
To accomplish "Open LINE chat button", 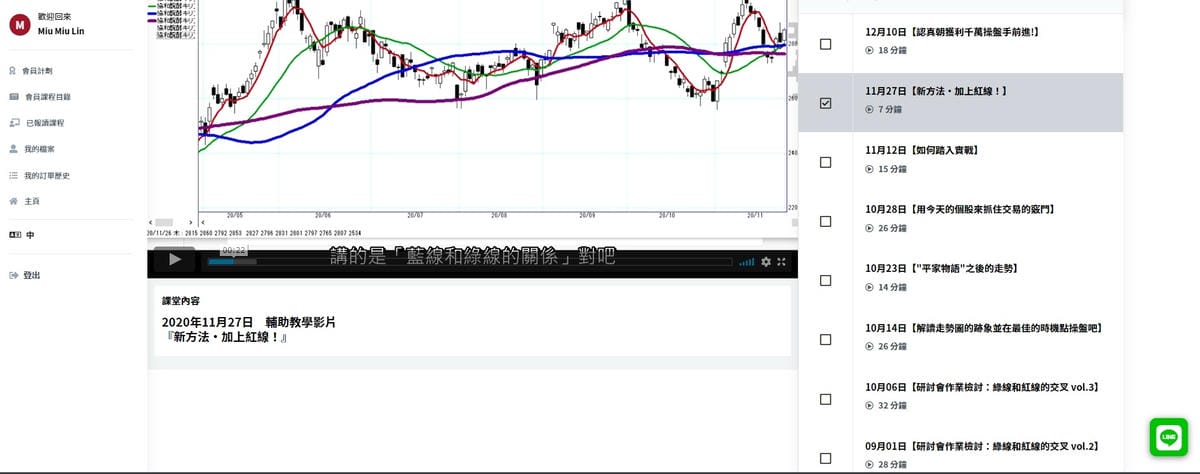I will tap(1168, 438).
